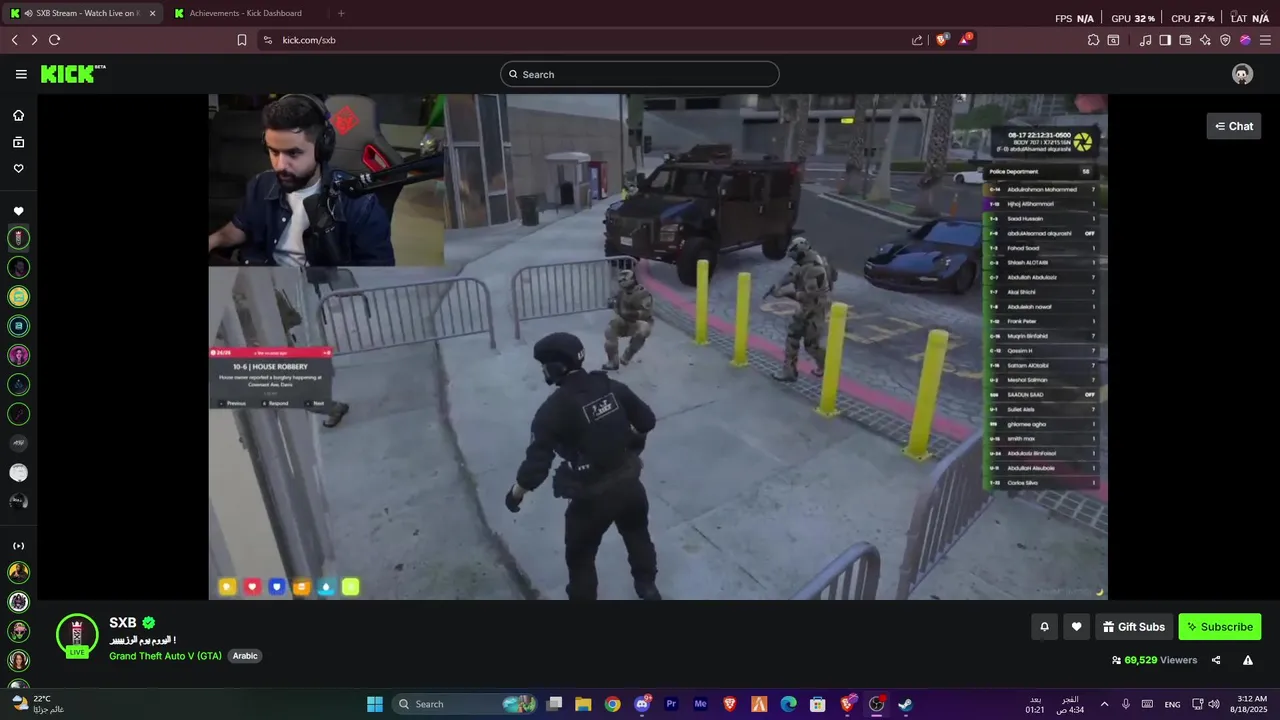The width and height of the screenshot is (1280, 720).
Task: Open the Kick sidebar hamburger menu
Action: click(21, 74)
